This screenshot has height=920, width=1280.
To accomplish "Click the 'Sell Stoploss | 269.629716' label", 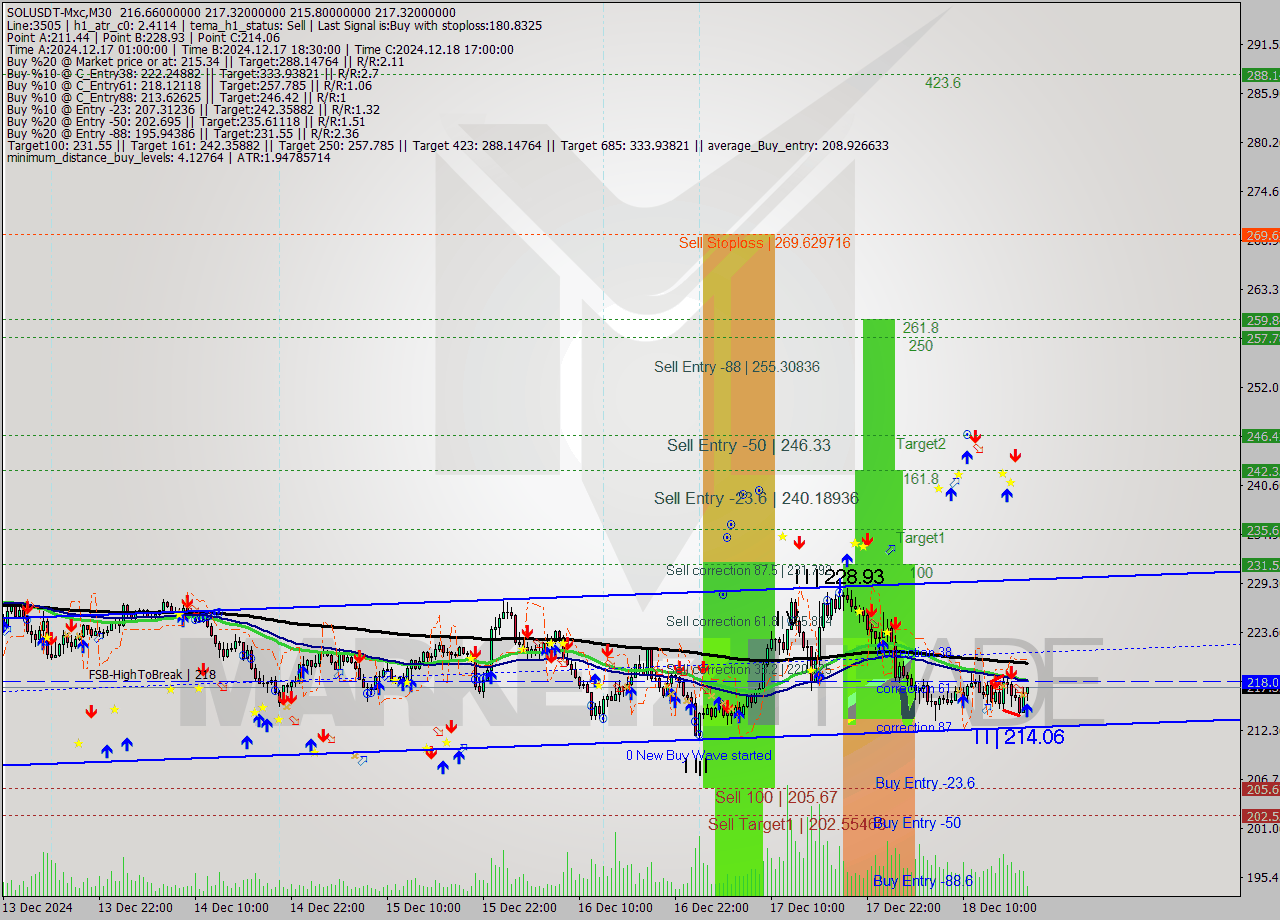I will click(765, 242).
